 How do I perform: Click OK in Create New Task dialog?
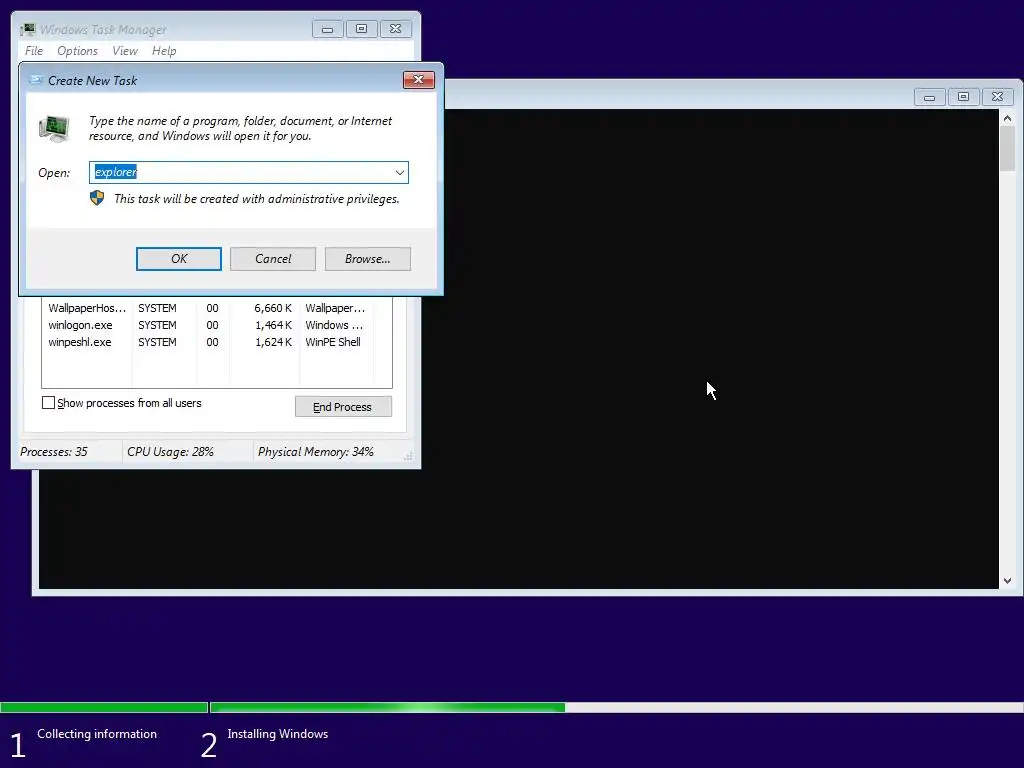(x=178, y=259)
